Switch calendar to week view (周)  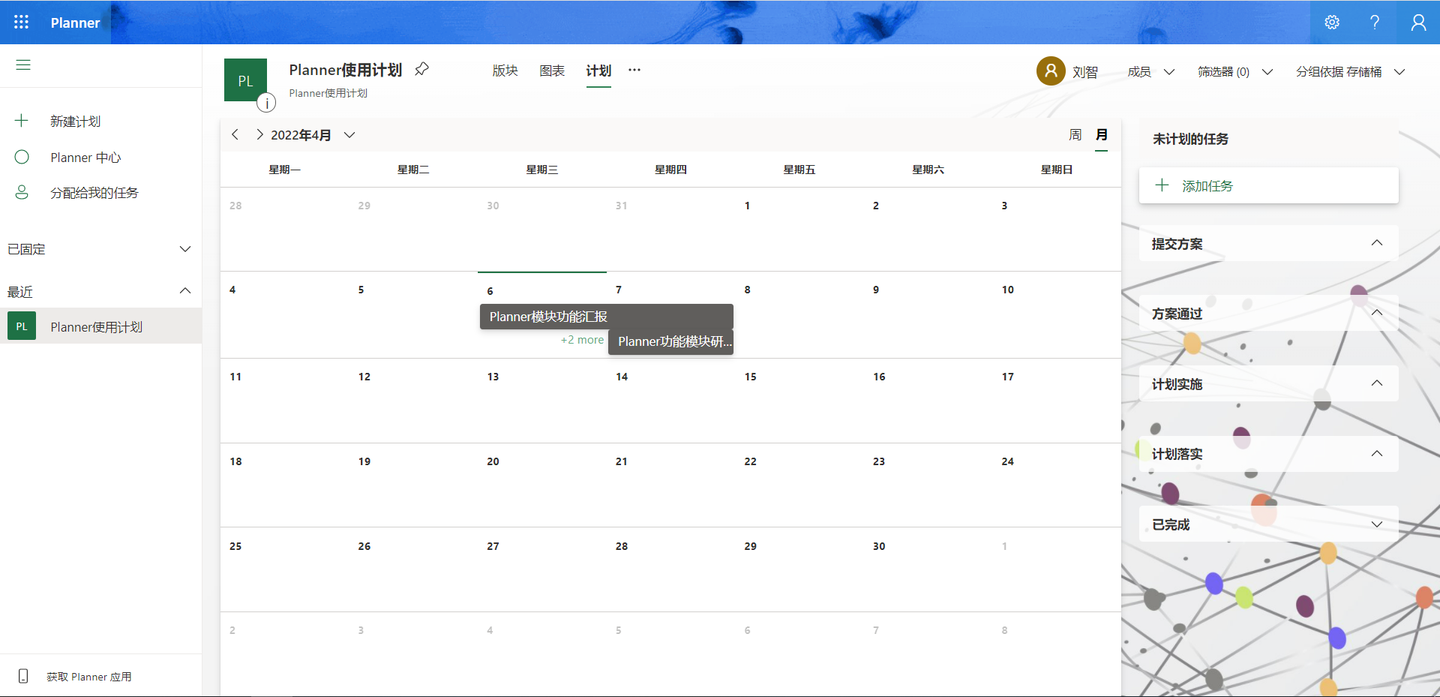coord(1075,135)
